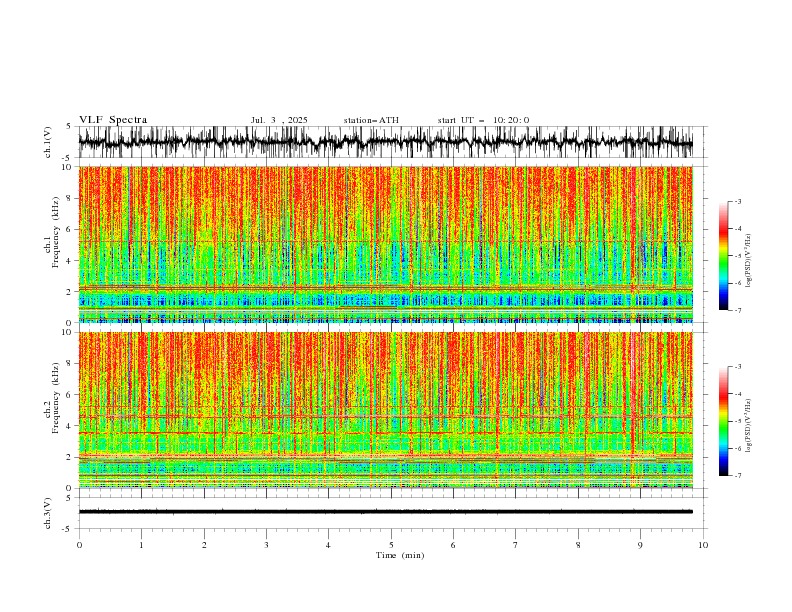Click the time axis tick label "5"
This screenshot has height=612, width=792.
tap(391, 545)
